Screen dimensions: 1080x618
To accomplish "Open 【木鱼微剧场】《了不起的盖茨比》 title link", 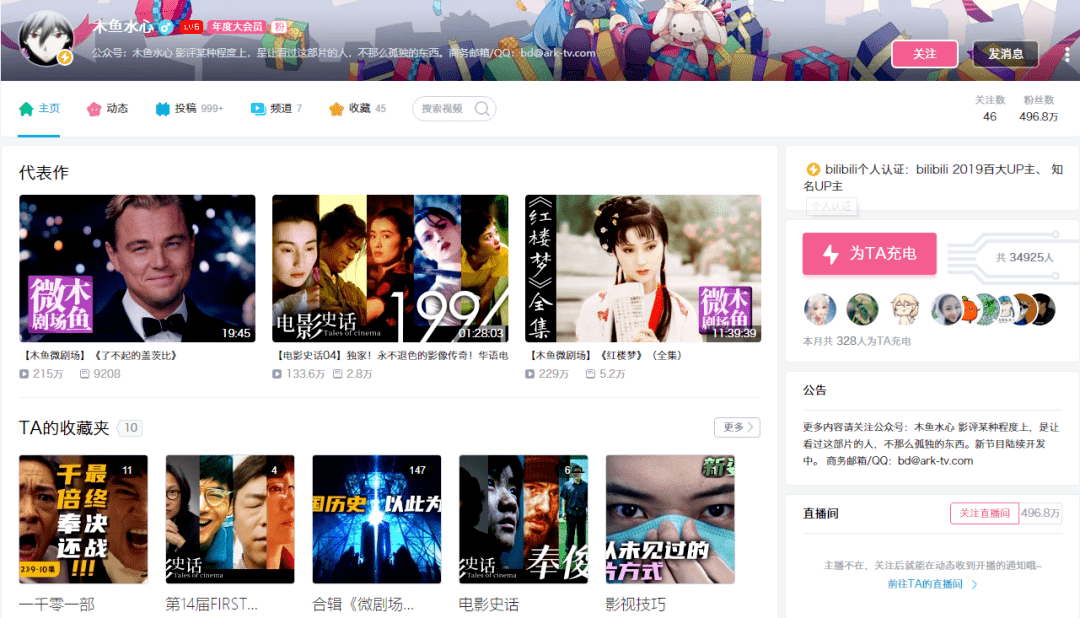I will 101,356.
